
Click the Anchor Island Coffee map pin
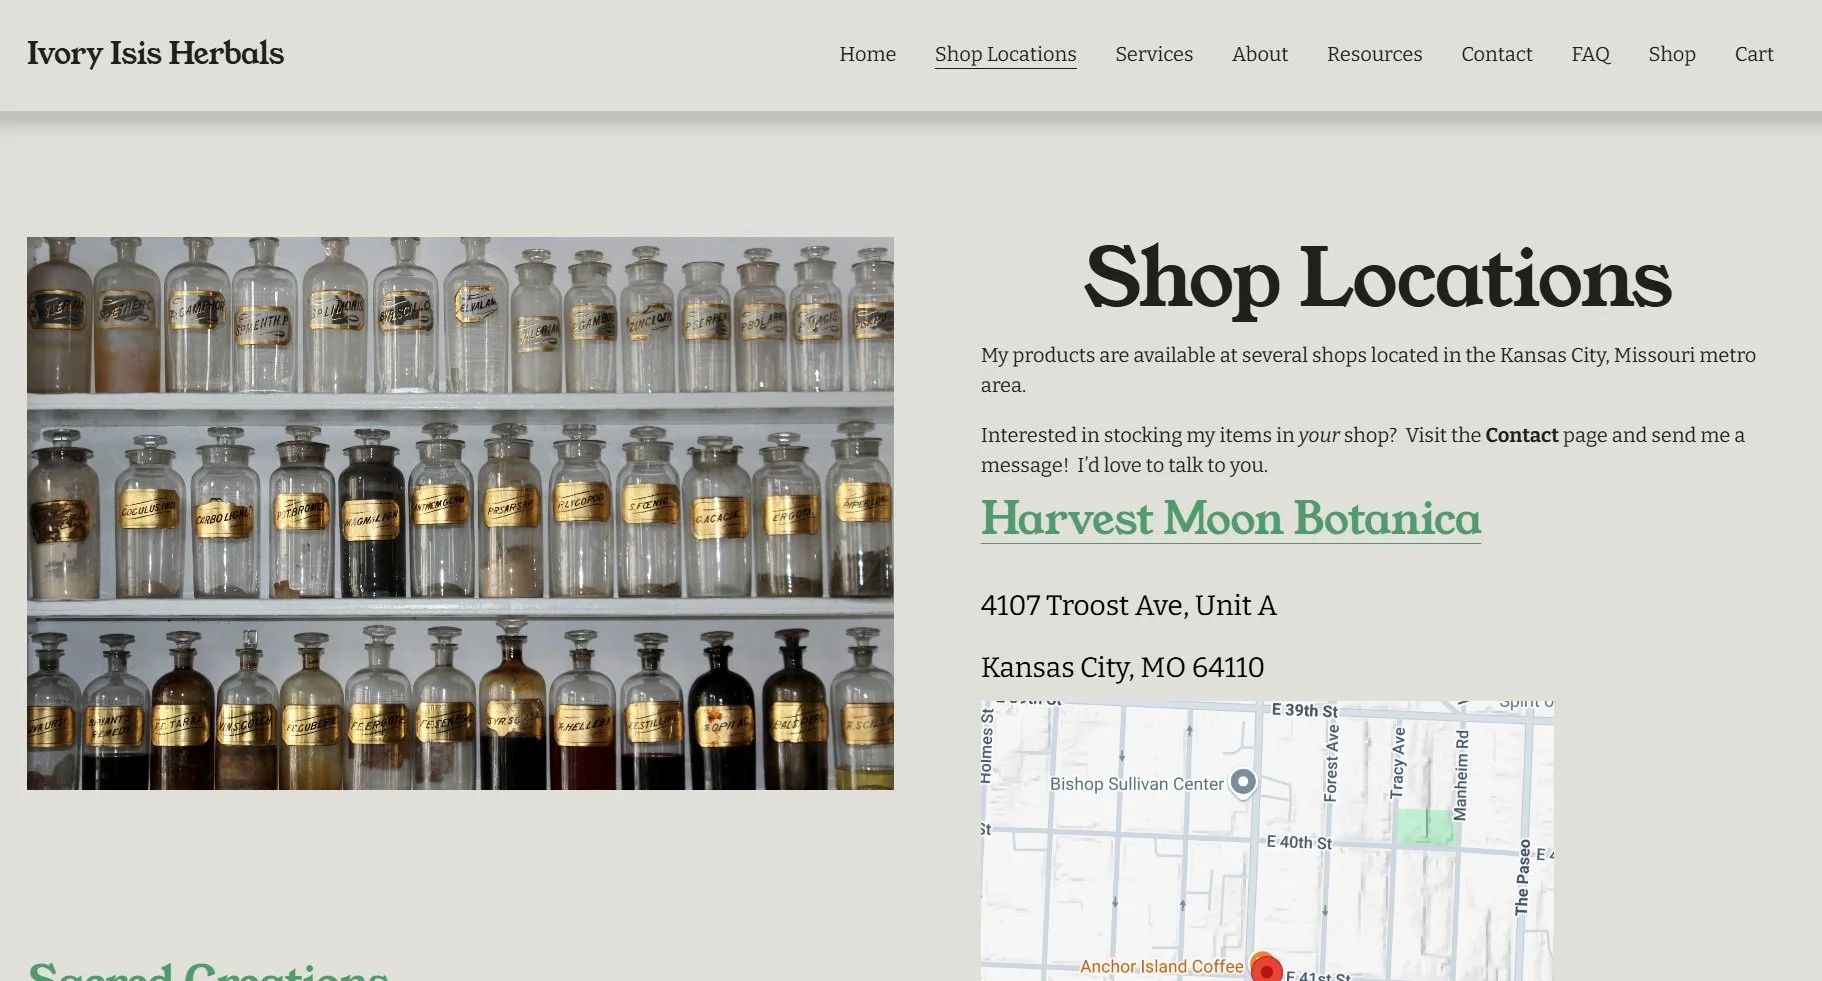[1265, 968]
